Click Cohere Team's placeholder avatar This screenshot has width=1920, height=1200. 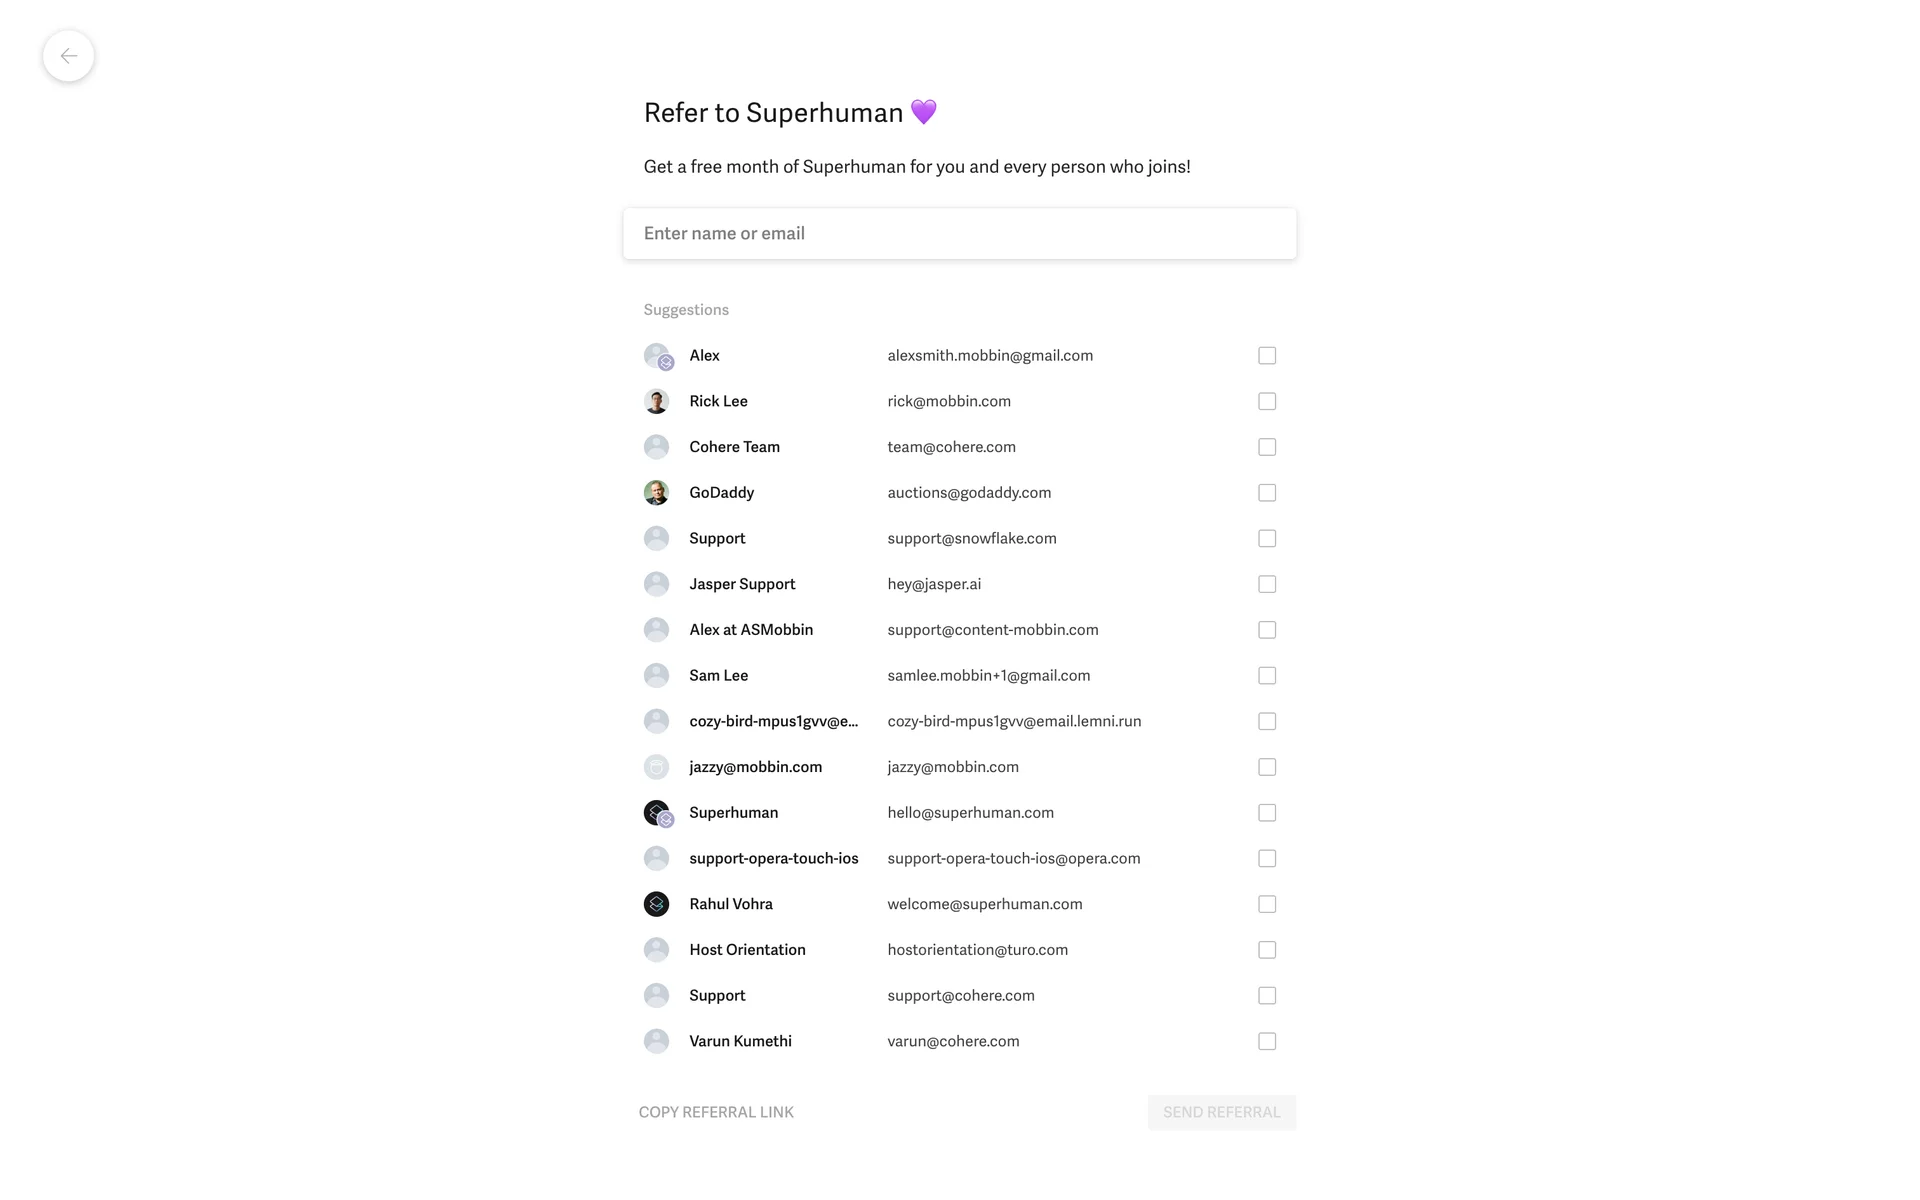(656, 447)
